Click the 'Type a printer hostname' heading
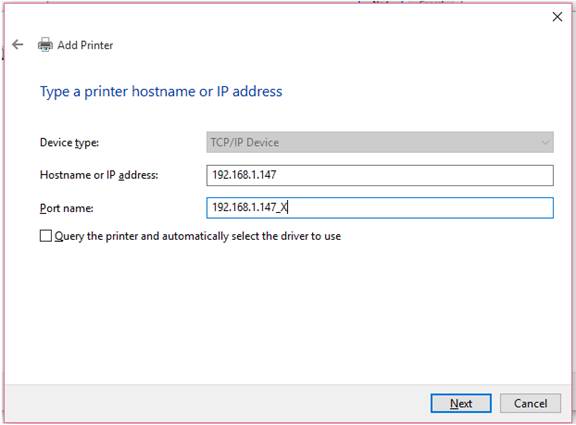The width and height of the screenshot is (576, 425). 161,91
